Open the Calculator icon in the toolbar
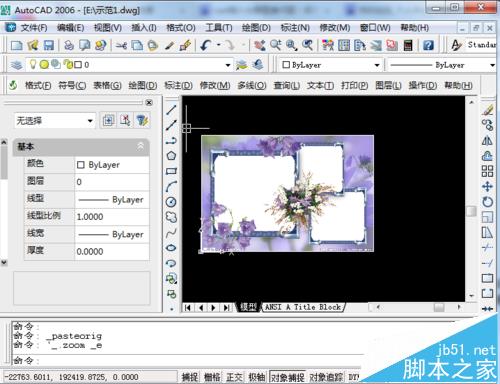 click(408, 45)
